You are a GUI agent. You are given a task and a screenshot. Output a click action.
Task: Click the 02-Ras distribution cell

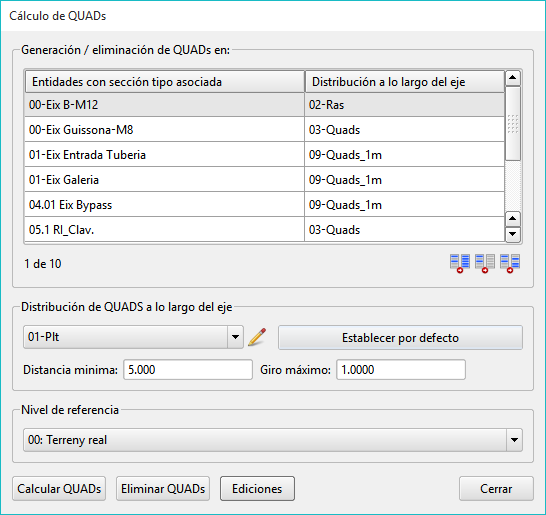(405, 105)
